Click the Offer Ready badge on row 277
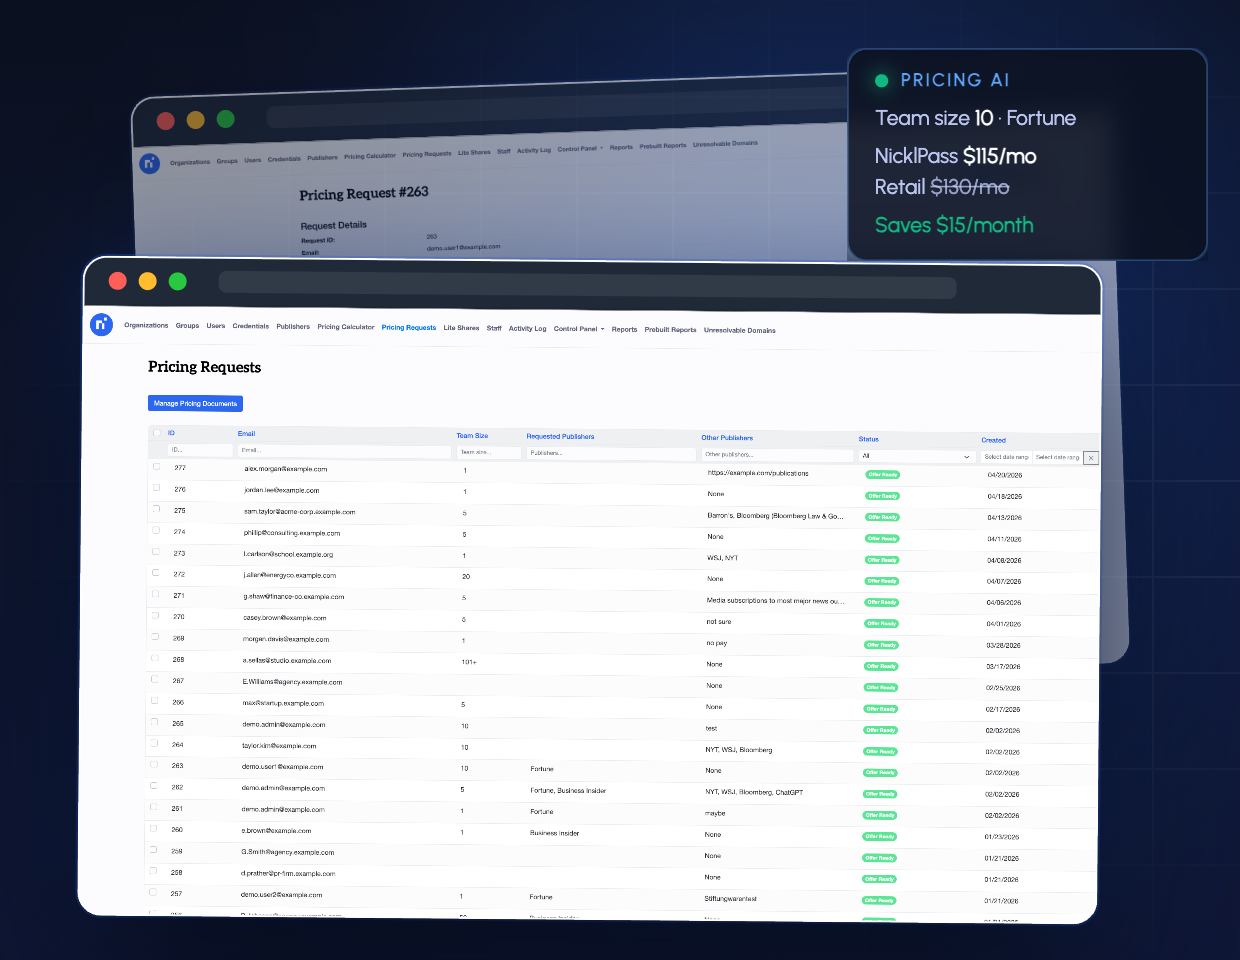 point(882,474)
